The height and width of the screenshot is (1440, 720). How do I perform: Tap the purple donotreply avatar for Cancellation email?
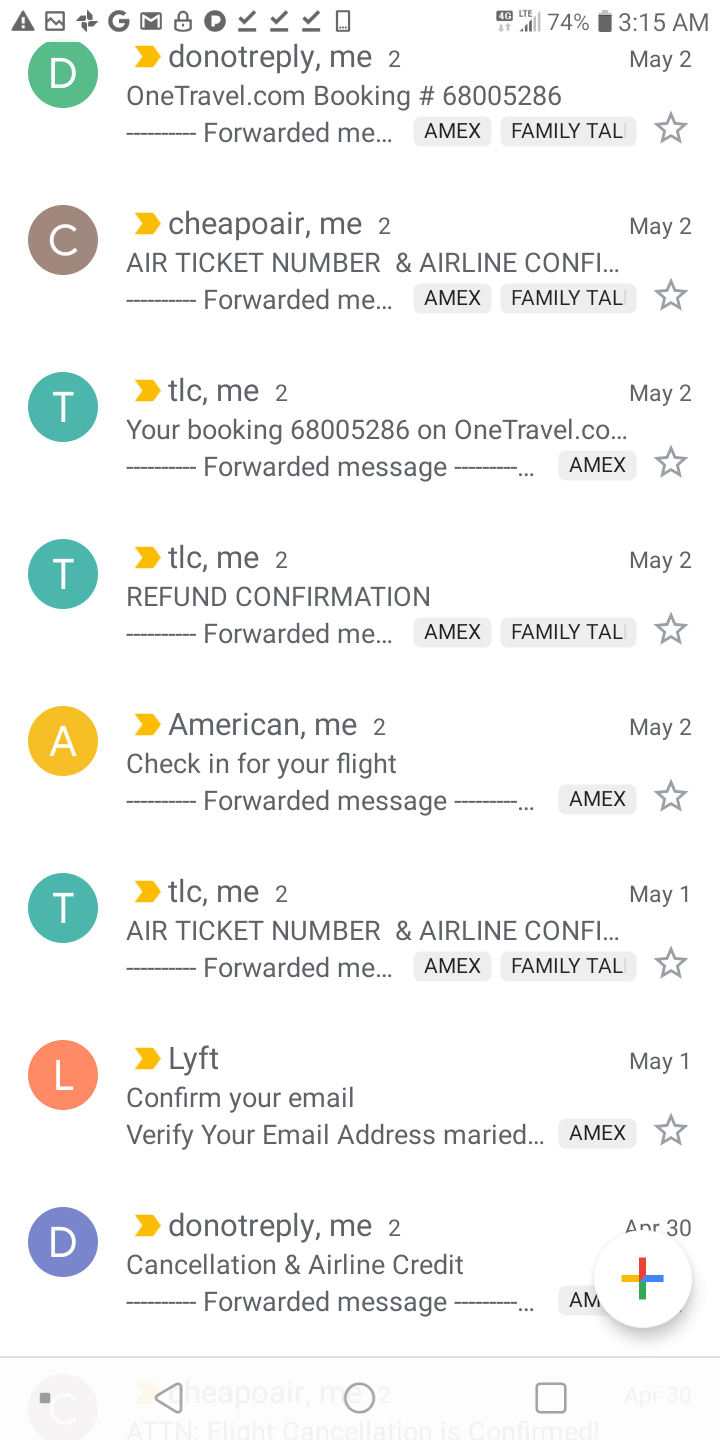click(63, 1242)
